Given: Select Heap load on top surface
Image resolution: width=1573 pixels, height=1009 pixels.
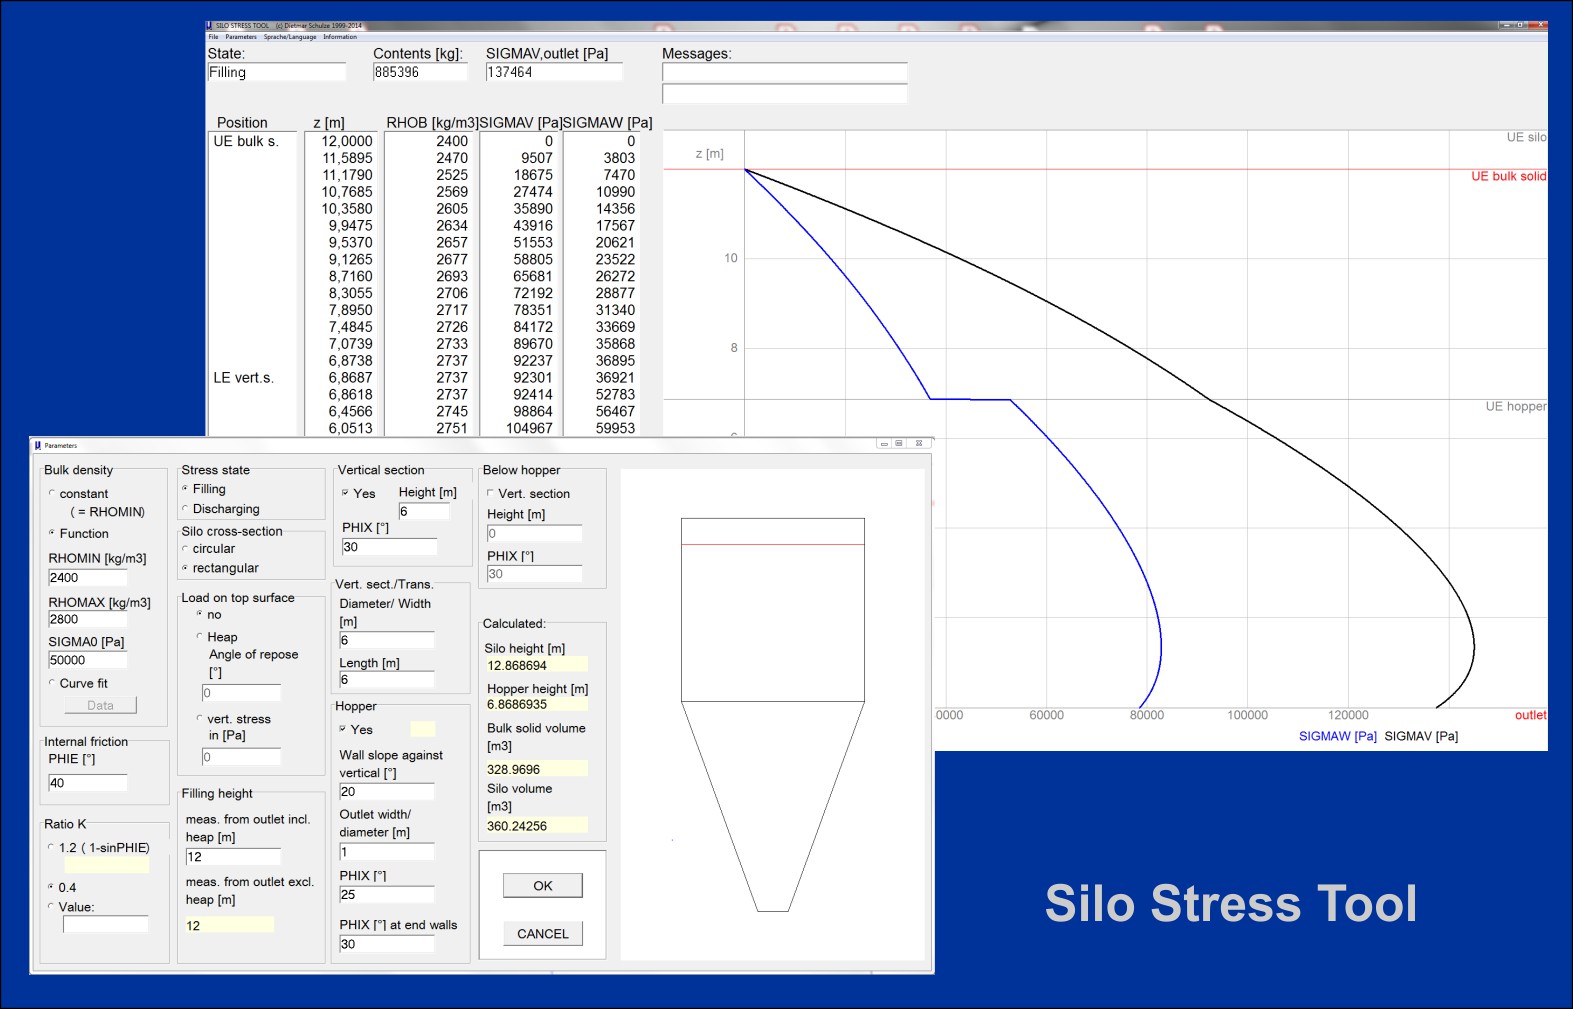Looking at the screenshot, I should coord(199,636).
